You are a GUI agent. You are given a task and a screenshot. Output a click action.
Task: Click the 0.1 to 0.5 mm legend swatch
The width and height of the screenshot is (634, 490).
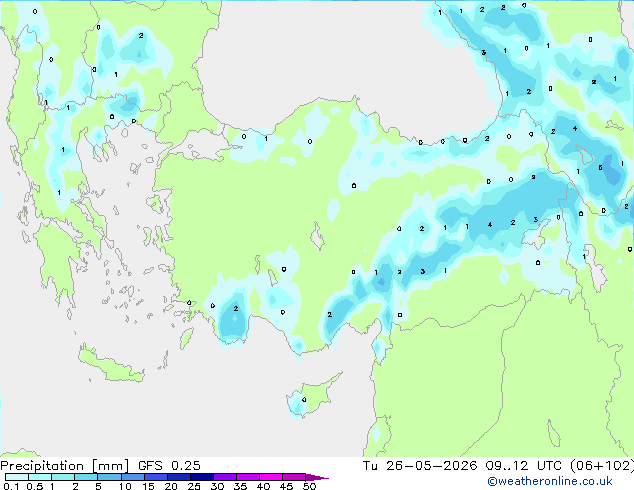(x=17, y=477)
